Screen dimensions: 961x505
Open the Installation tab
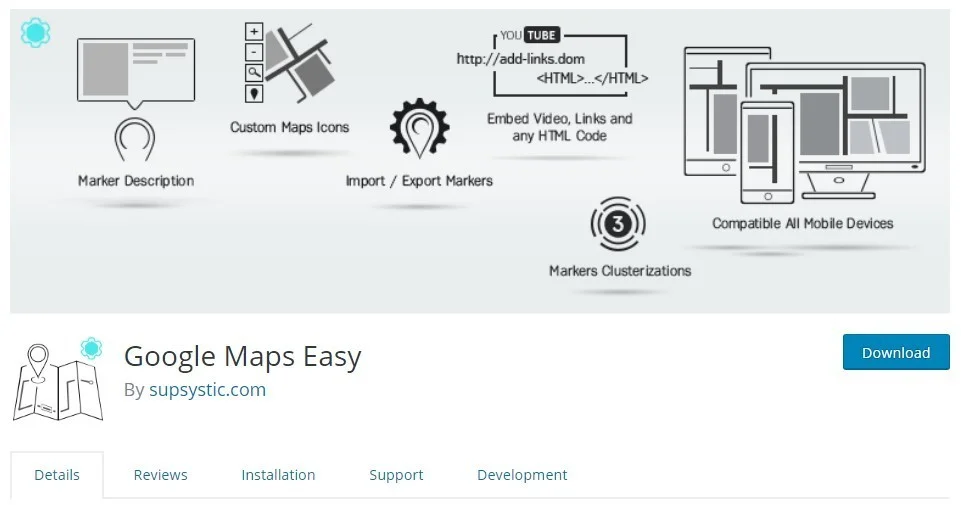[278, 475]
